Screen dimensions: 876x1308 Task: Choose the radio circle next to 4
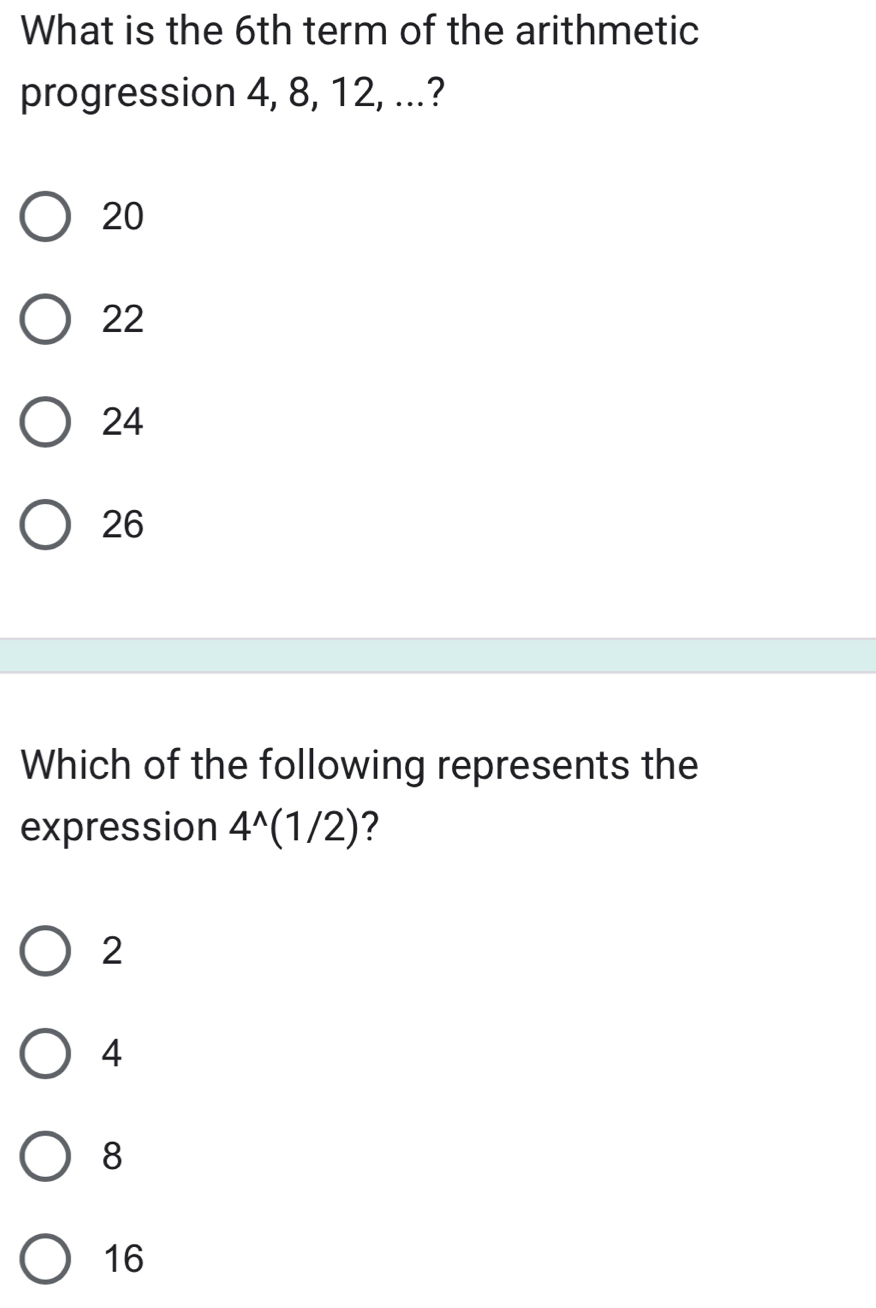click(46, 1054)
